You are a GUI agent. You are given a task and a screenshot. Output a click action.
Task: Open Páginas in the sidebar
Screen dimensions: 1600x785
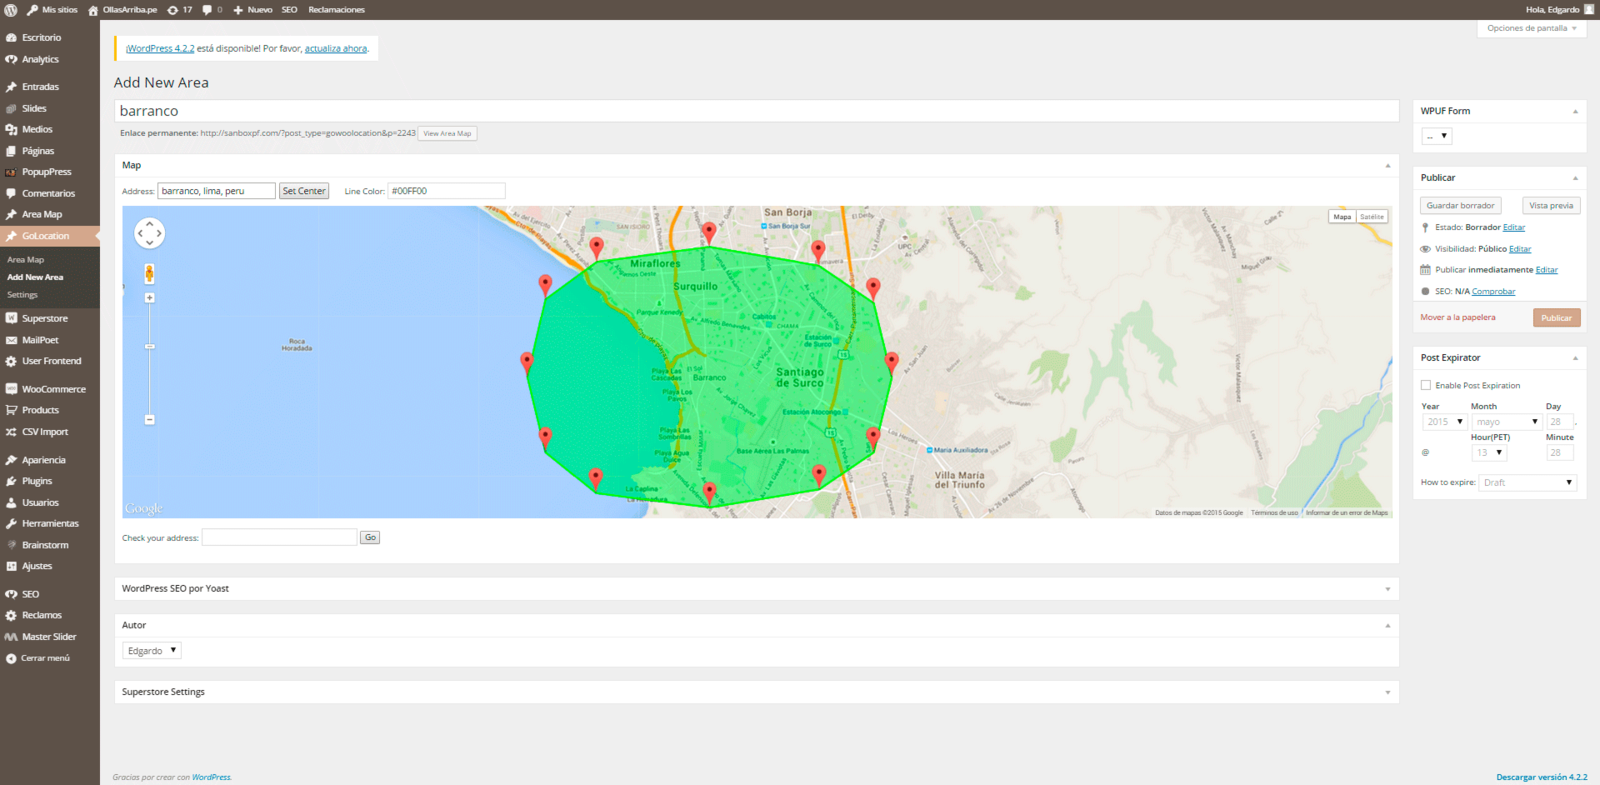38,151
